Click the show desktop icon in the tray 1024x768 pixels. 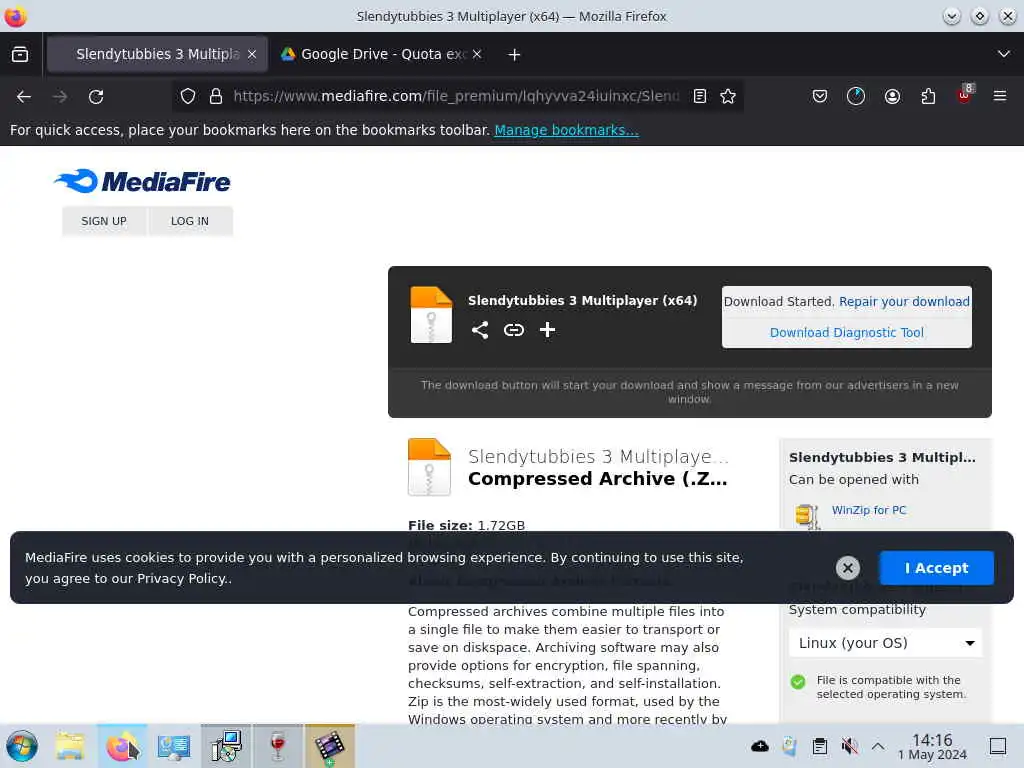998,746
